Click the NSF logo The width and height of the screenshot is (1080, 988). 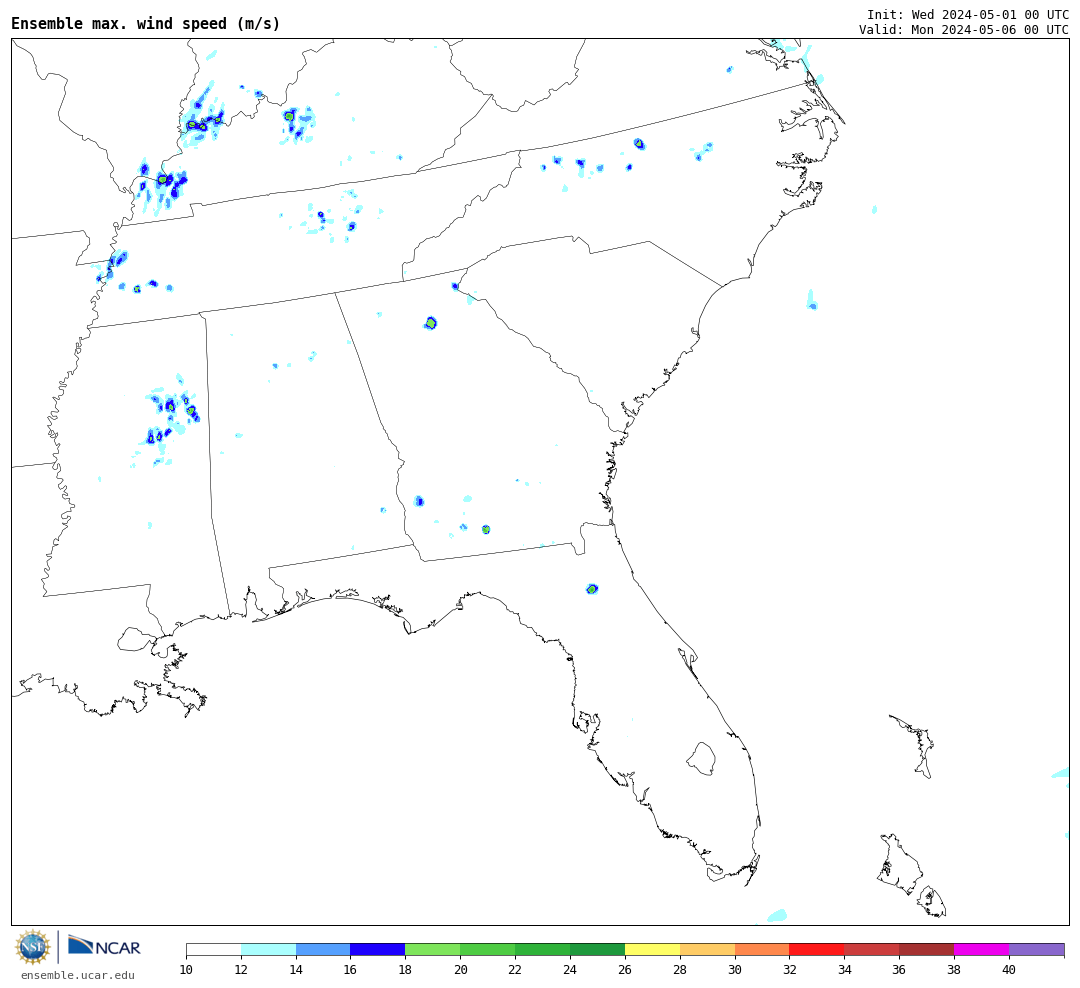click(x=33, y=947)
